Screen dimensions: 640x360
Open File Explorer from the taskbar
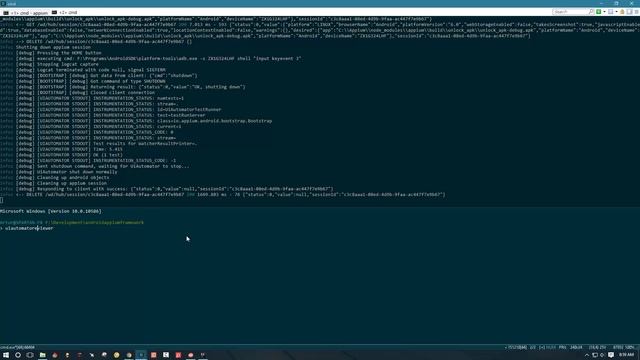[42, 355]
